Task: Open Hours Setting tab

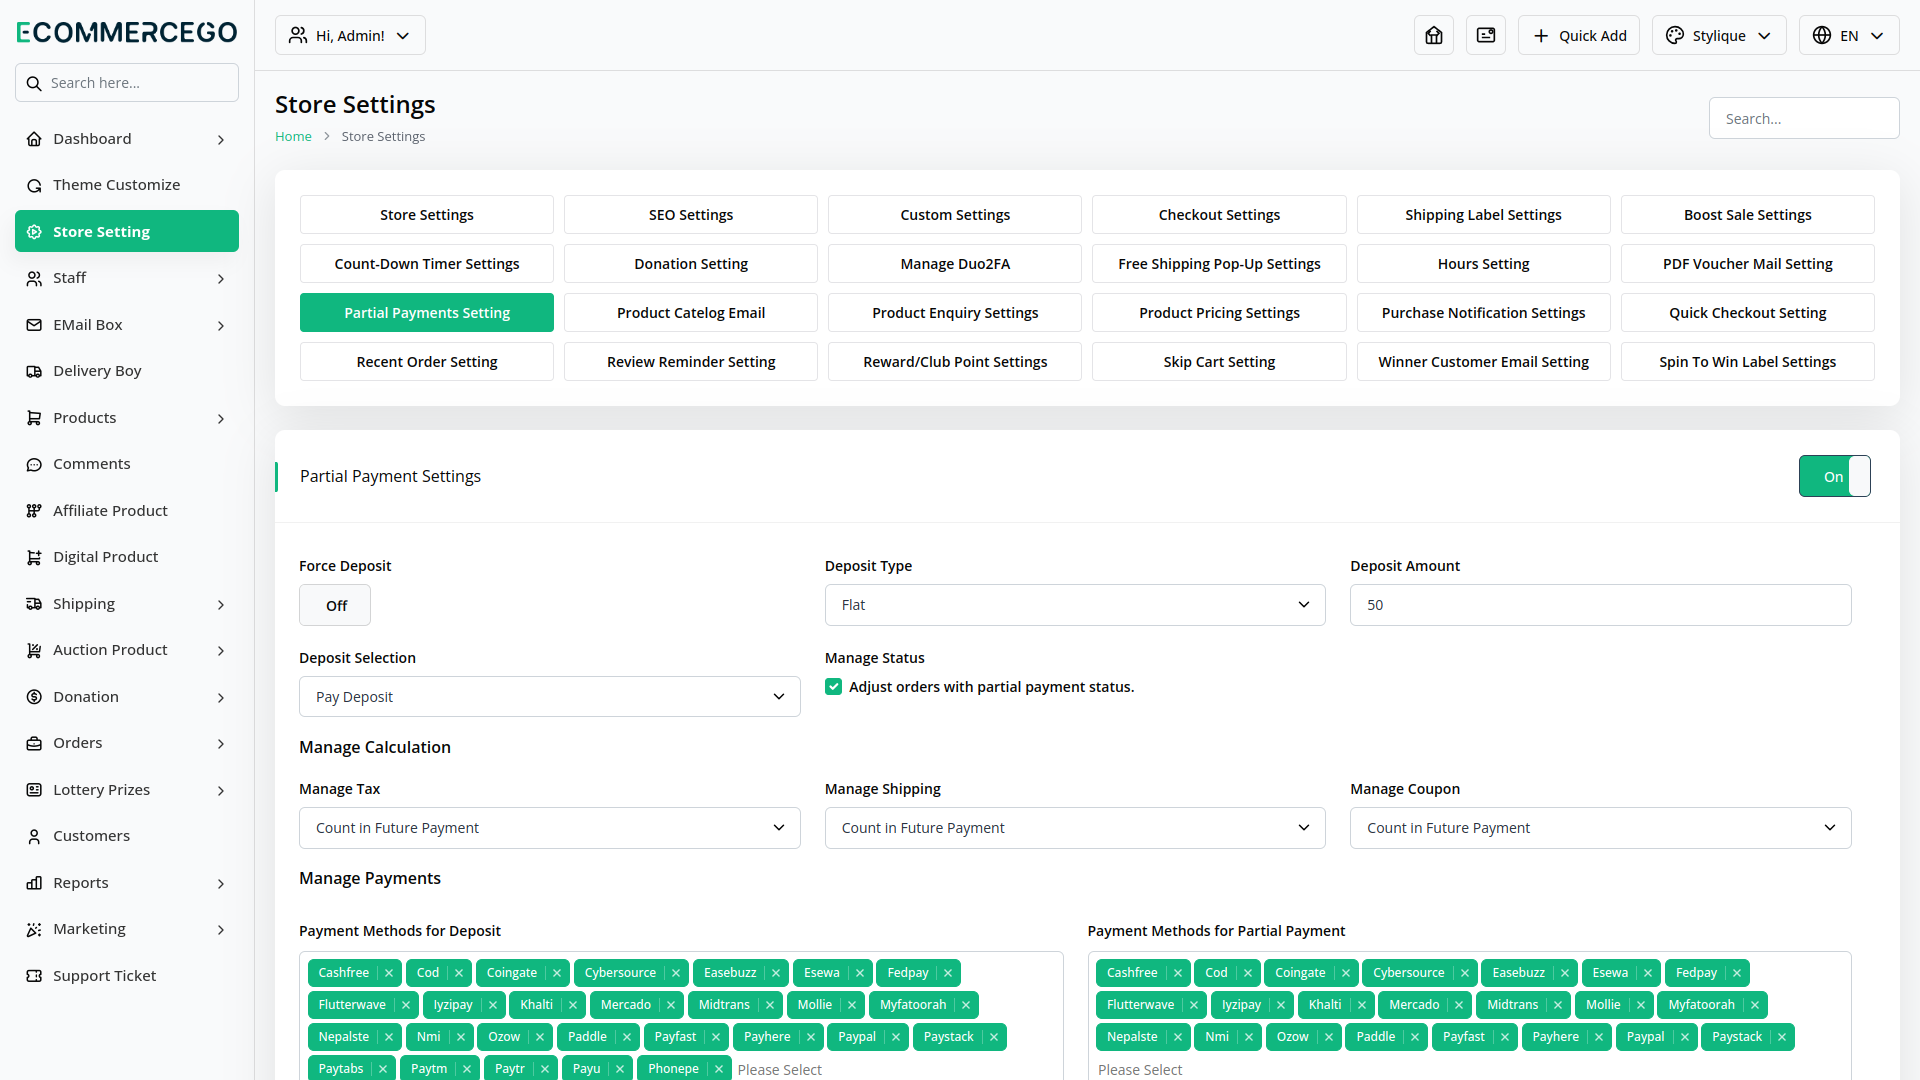Action: (1483, 264)
